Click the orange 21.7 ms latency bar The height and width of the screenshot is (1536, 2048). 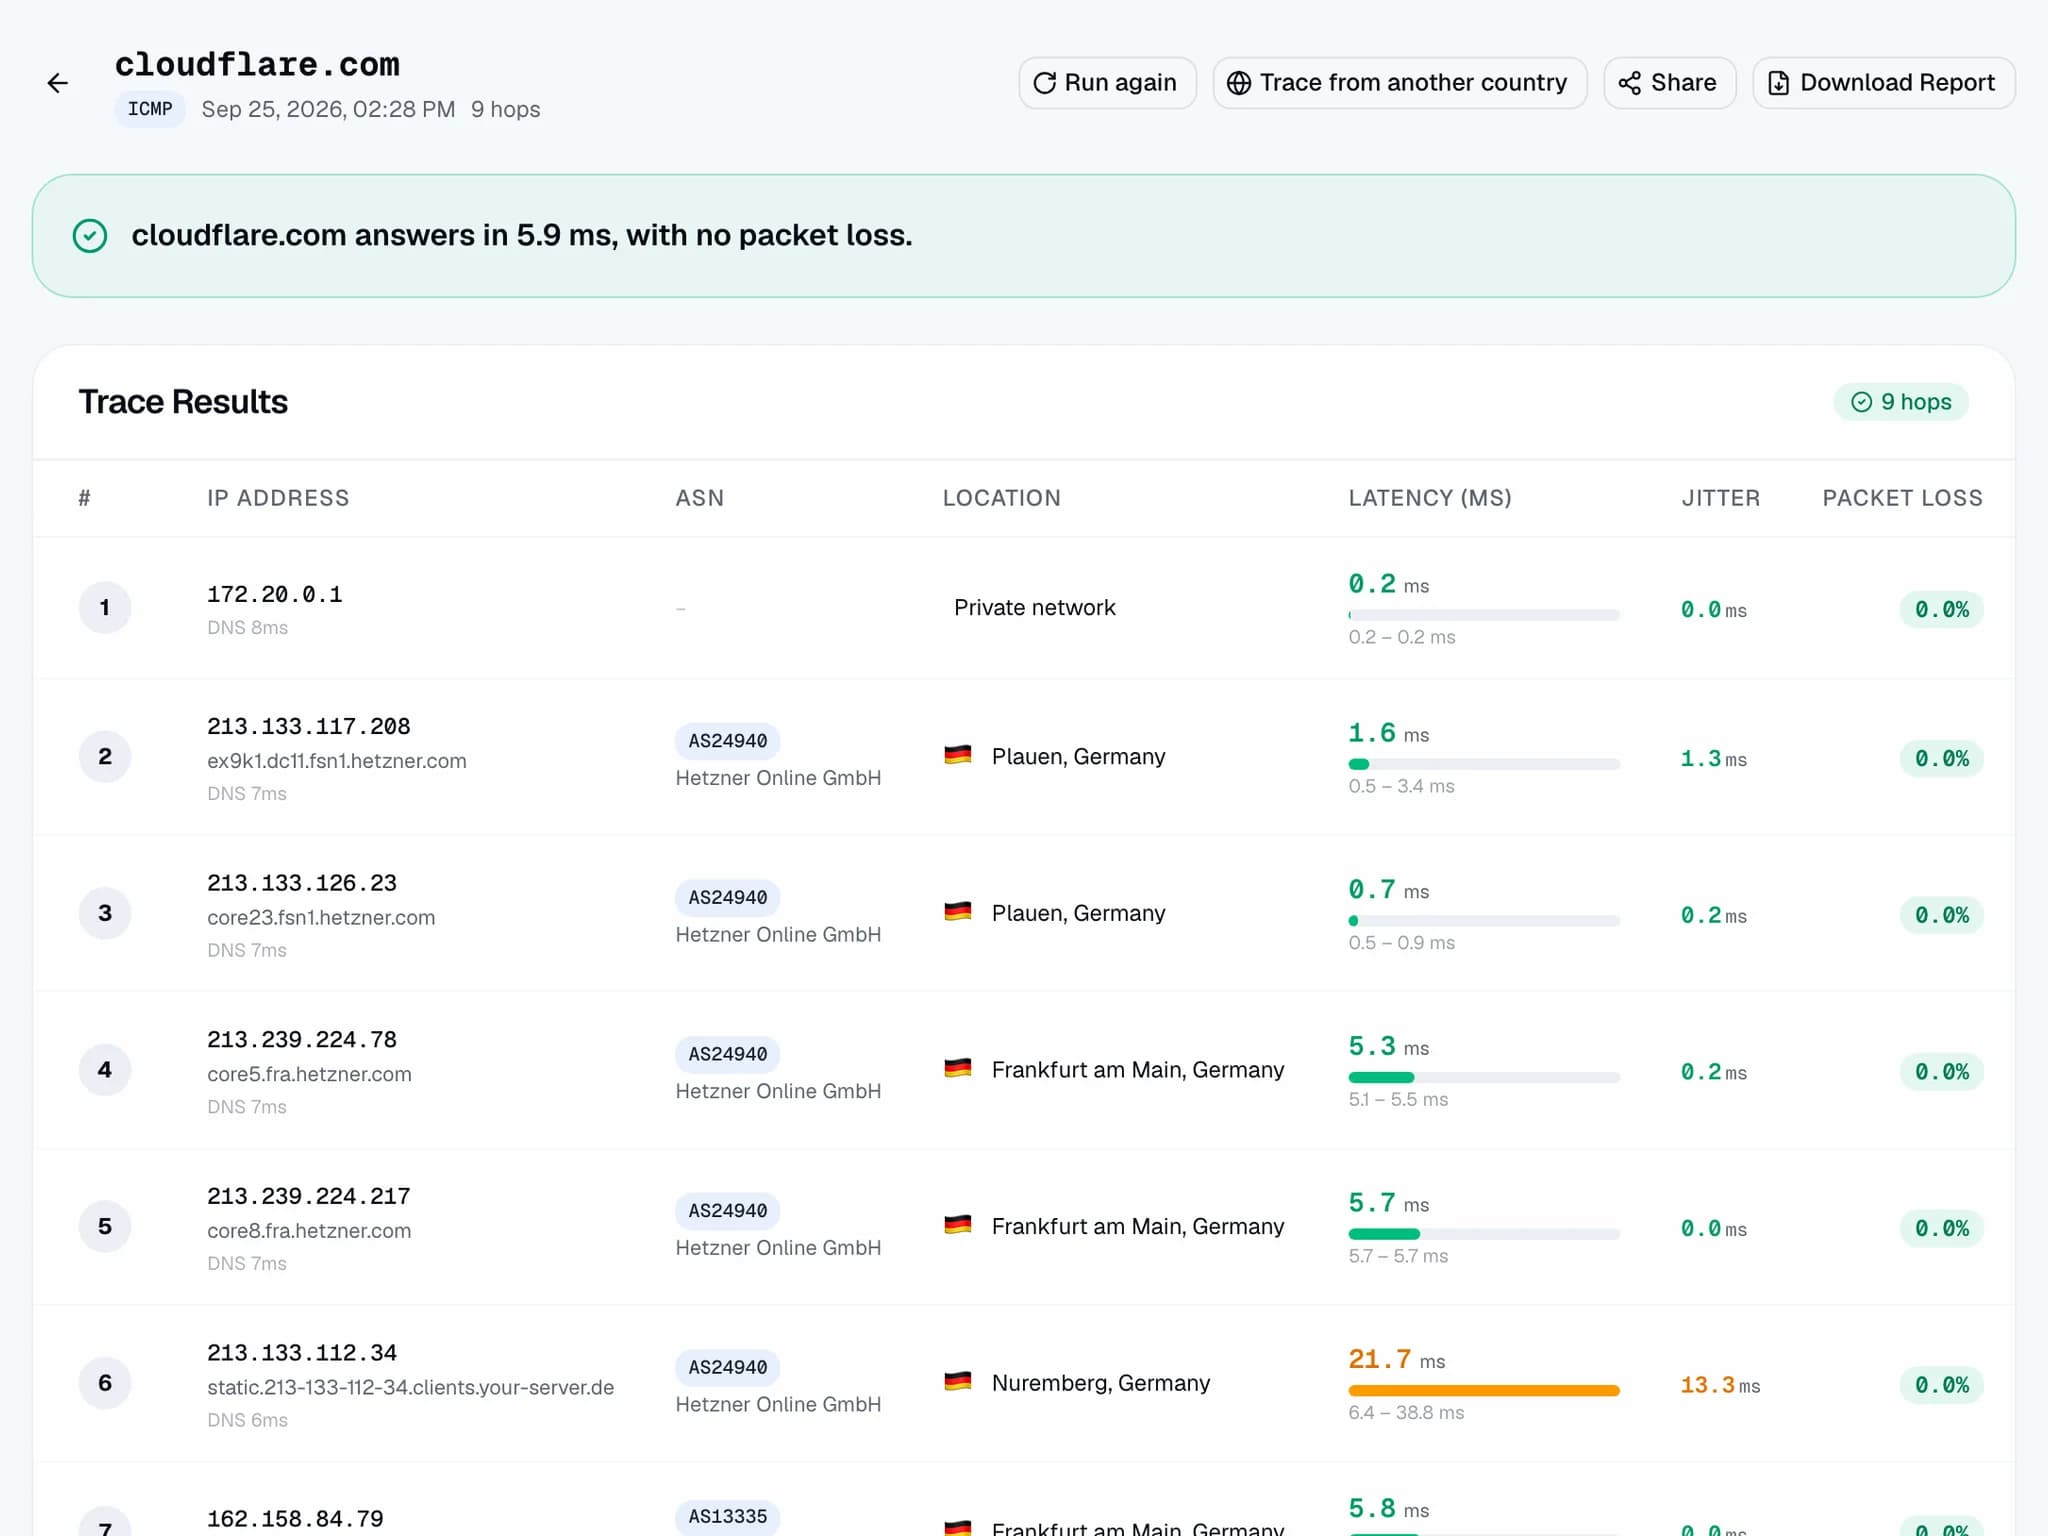[x=1484, y=1391]
